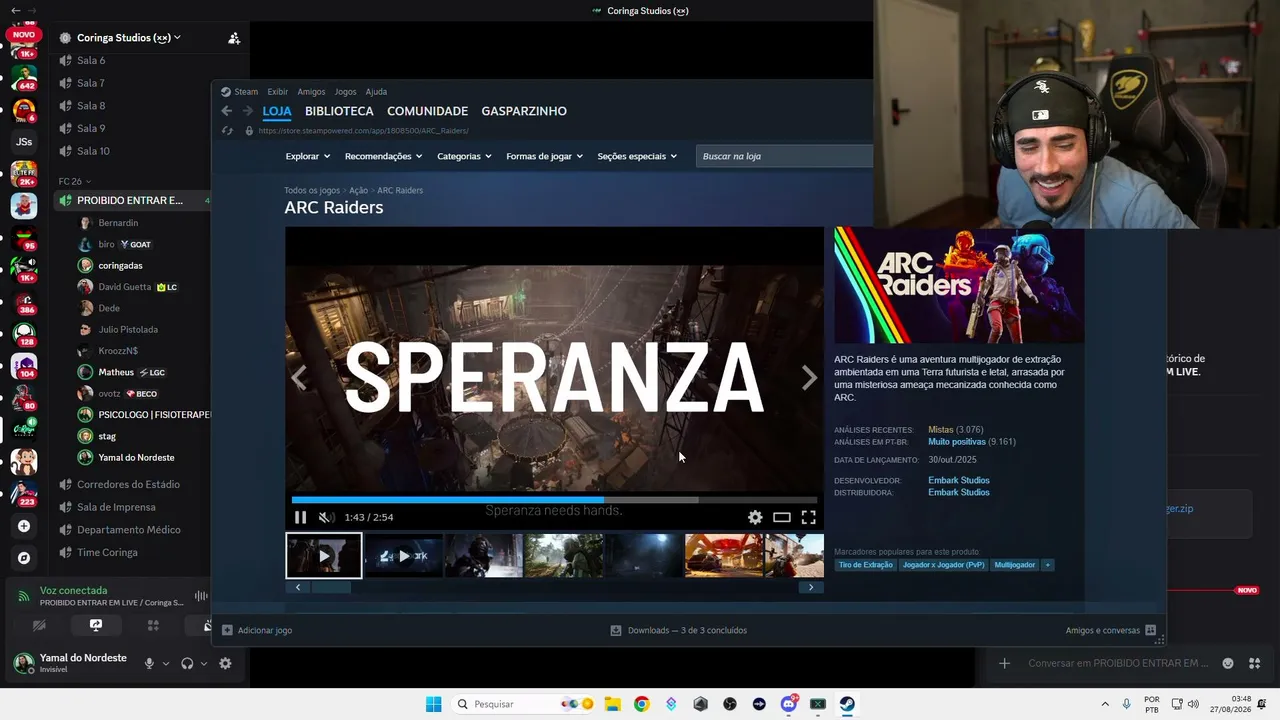Screen dimensions: 1280x720
Task: Open the Ação breadcrumb link
Action: [358, 190]
